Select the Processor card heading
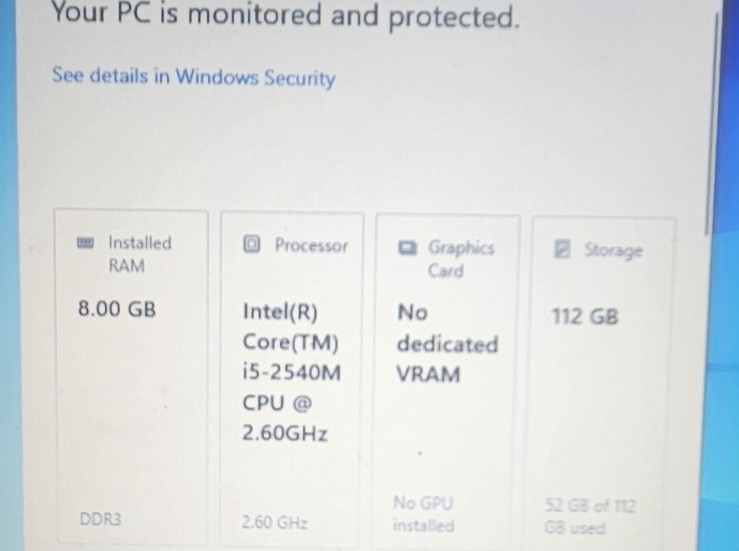The width and height of the screenshot is (739, 551). pyautogui.click(x=311, y=246)
